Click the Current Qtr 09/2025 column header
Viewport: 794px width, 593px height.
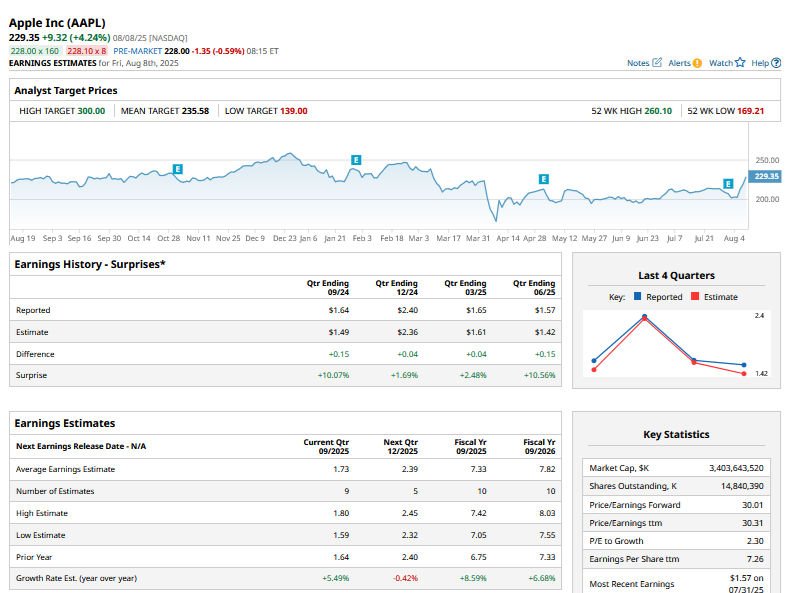[326, 447]
